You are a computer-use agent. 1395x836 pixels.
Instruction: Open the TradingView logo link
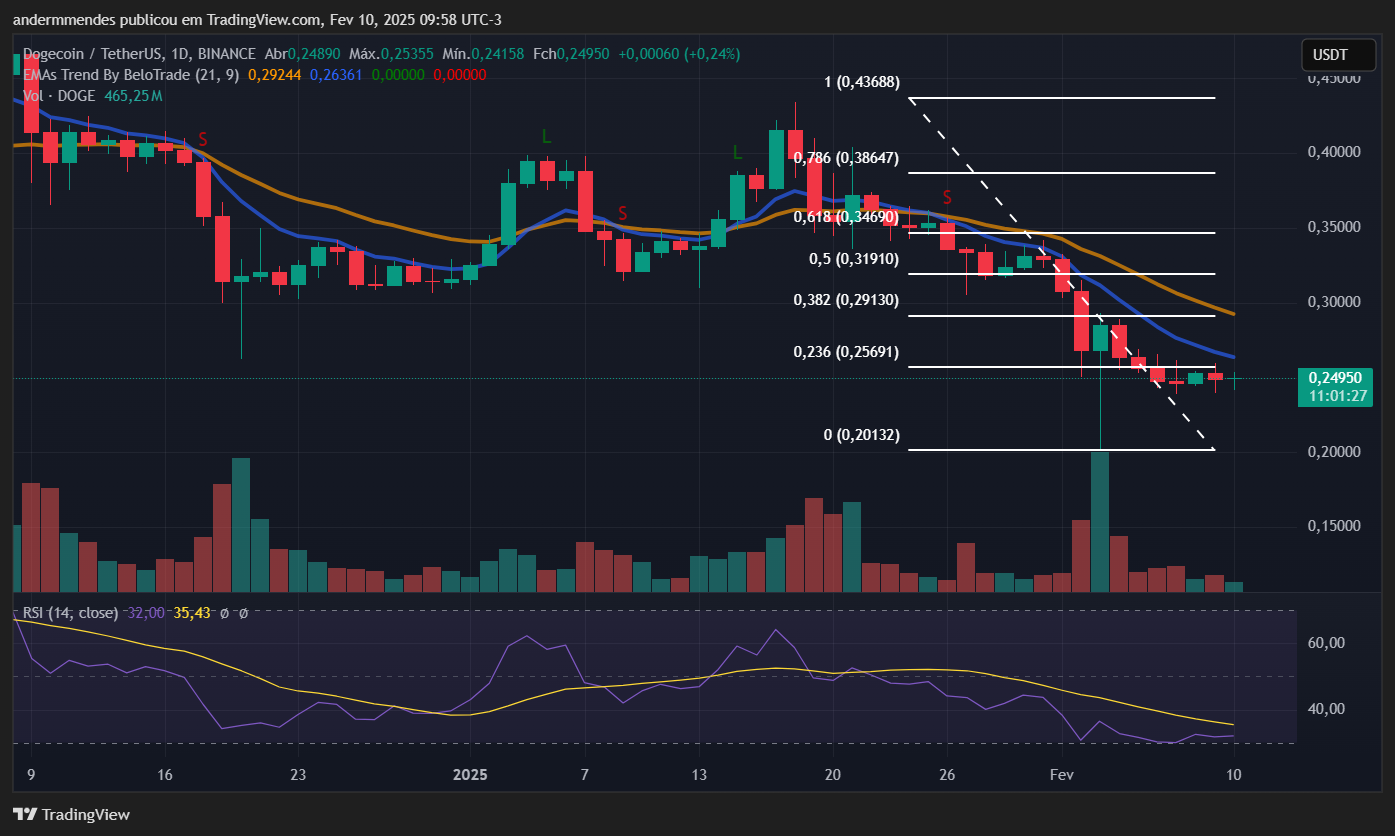pos(71,814)
